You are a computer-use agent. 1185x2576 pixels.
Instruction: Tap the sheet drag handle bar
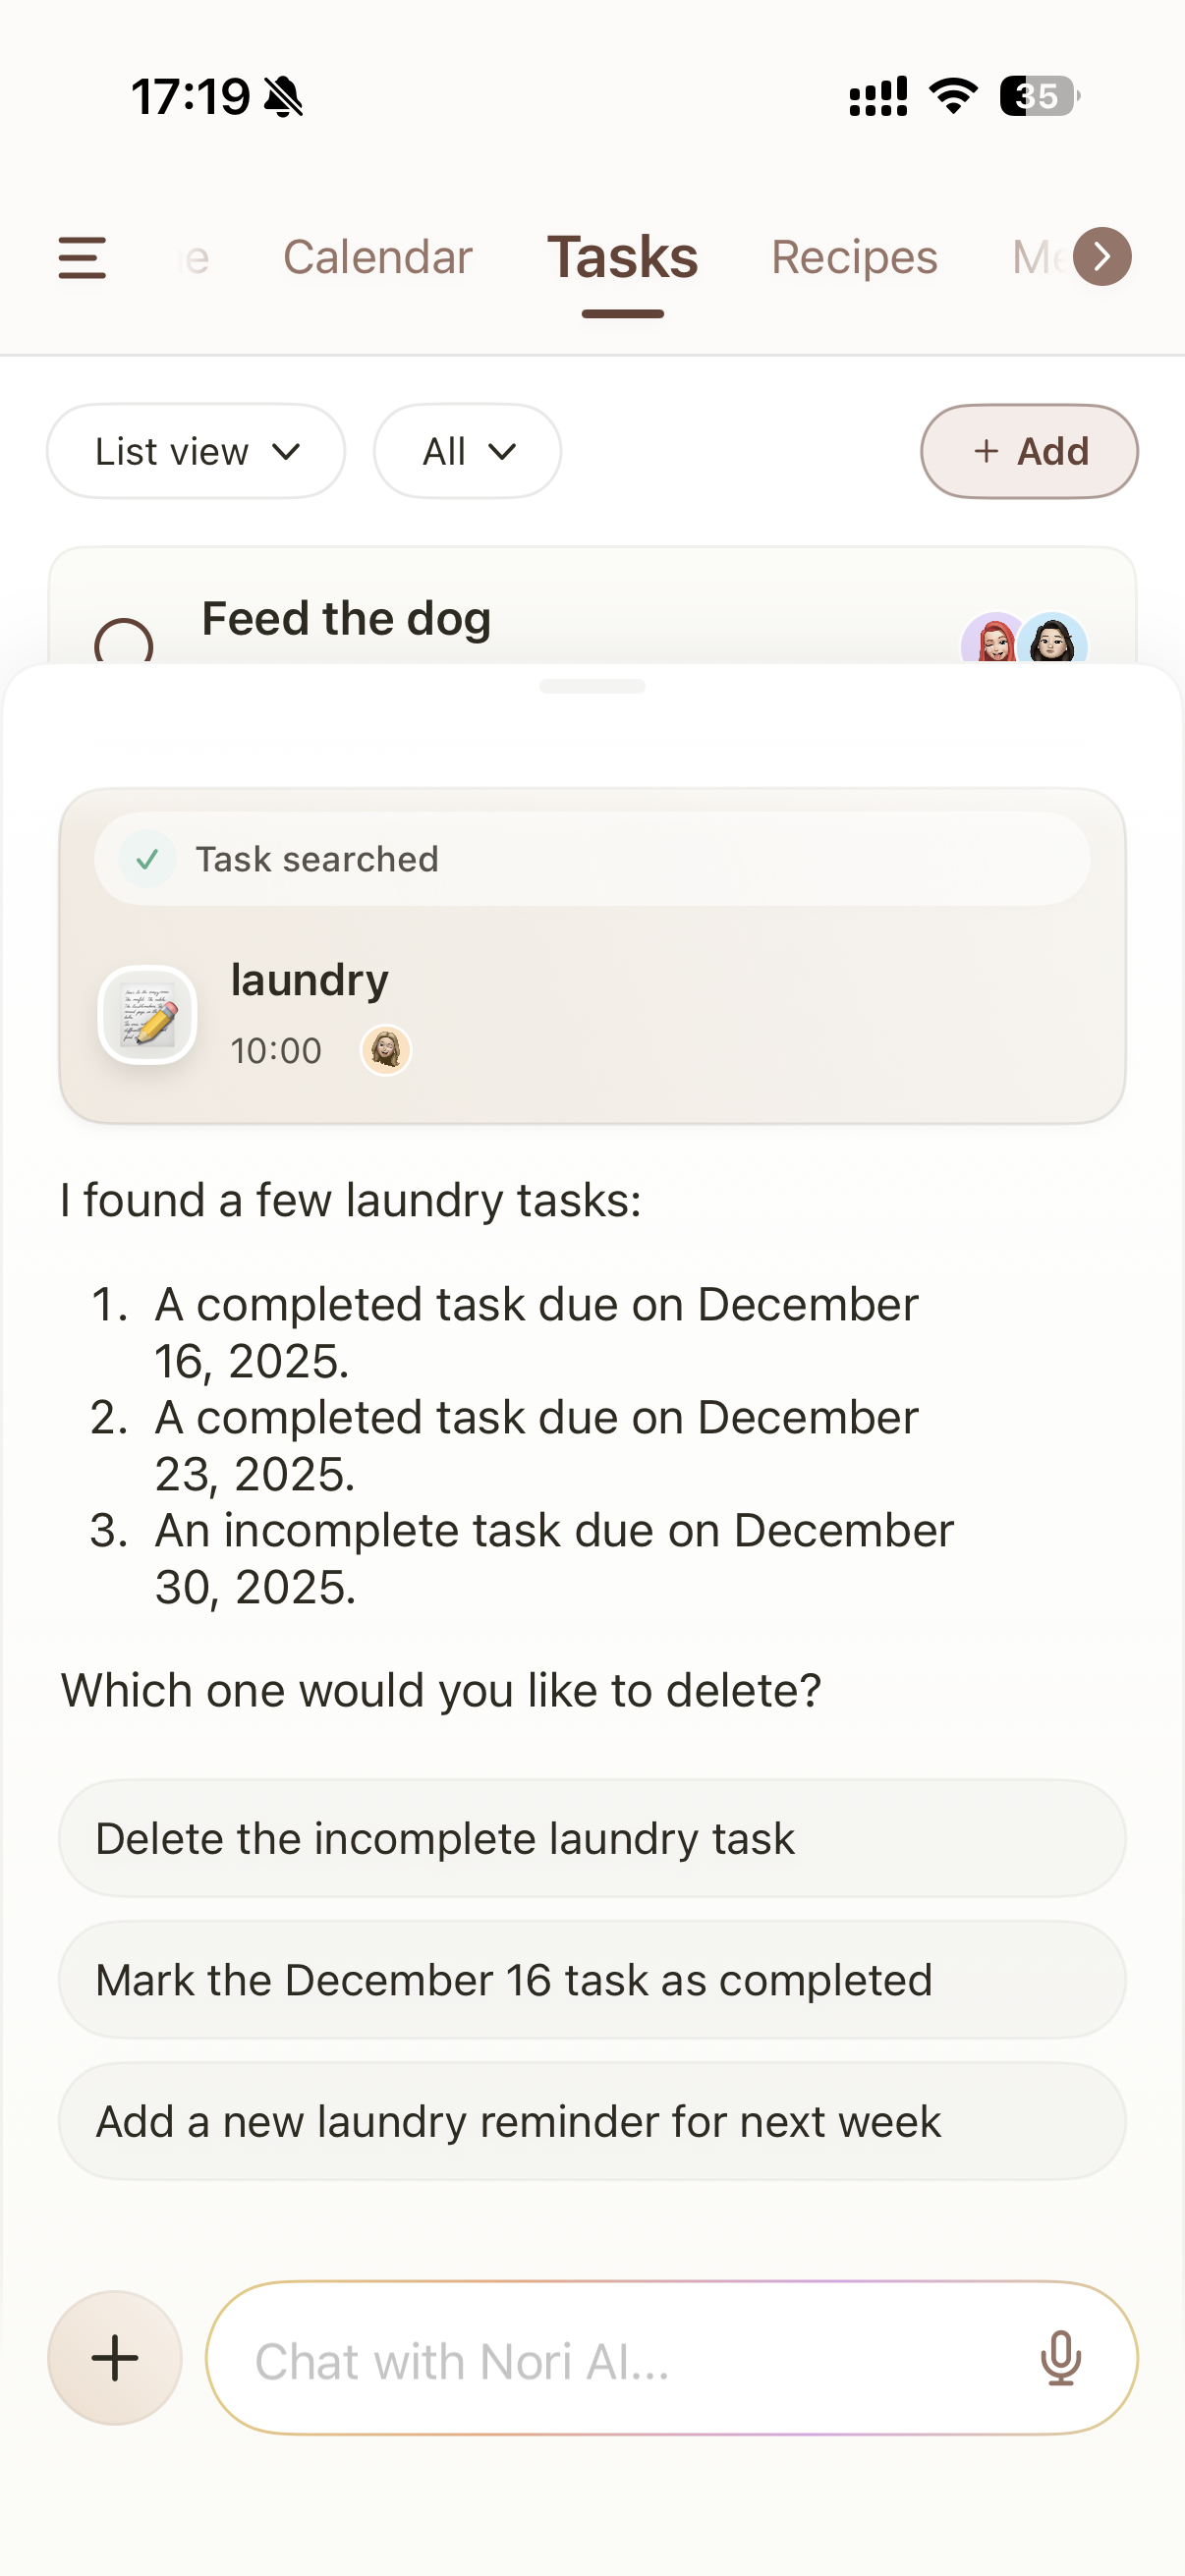click(x=592, y=687)
